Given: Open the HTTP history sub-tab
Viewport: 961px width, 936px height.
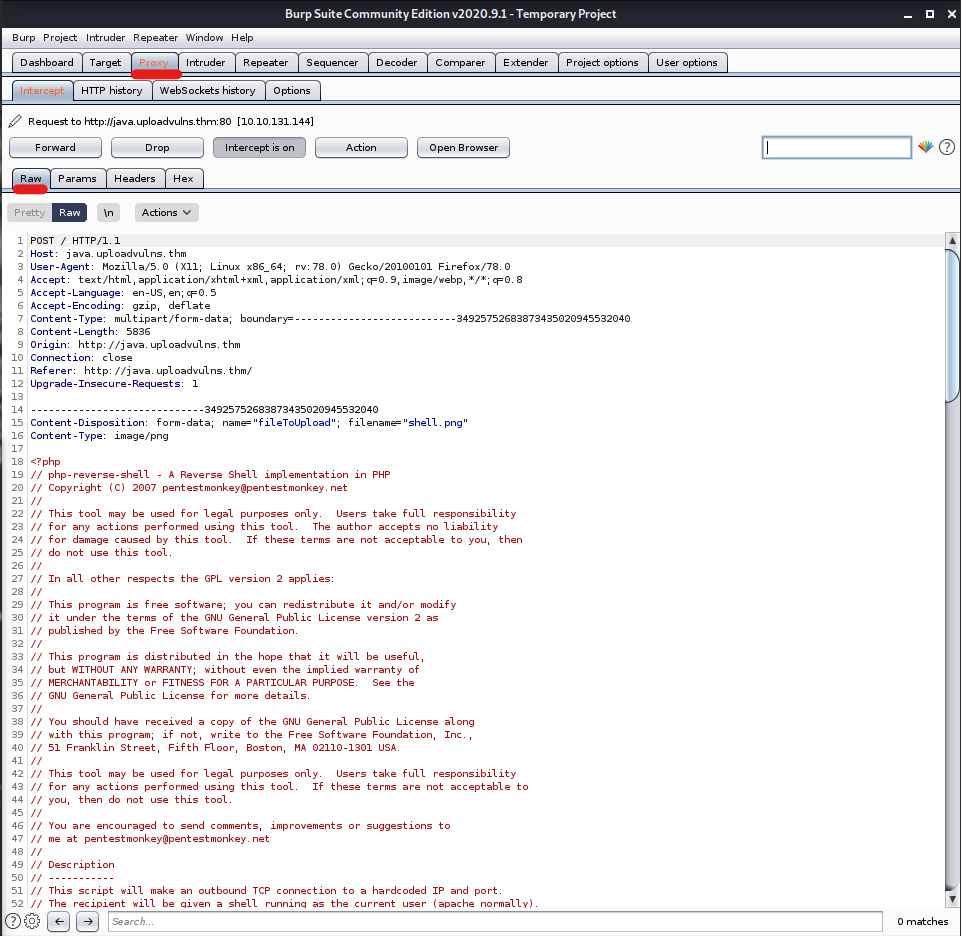Looking at the screenshot, I should point(112,91).
